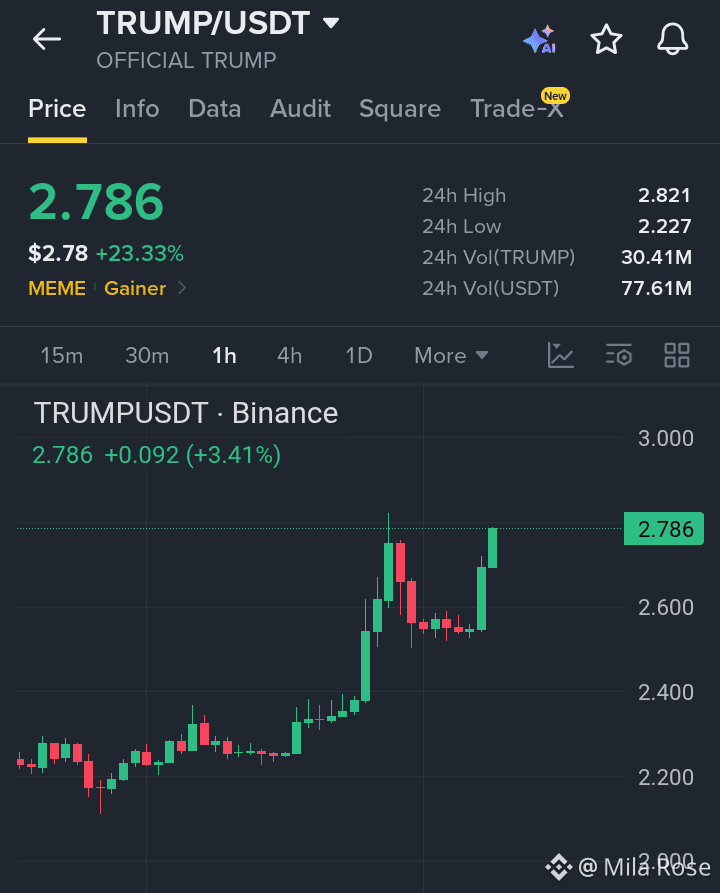This screenshot has height=893, width=720.
Task: Tap the MEME tag
Action: [x=57, y=288]
